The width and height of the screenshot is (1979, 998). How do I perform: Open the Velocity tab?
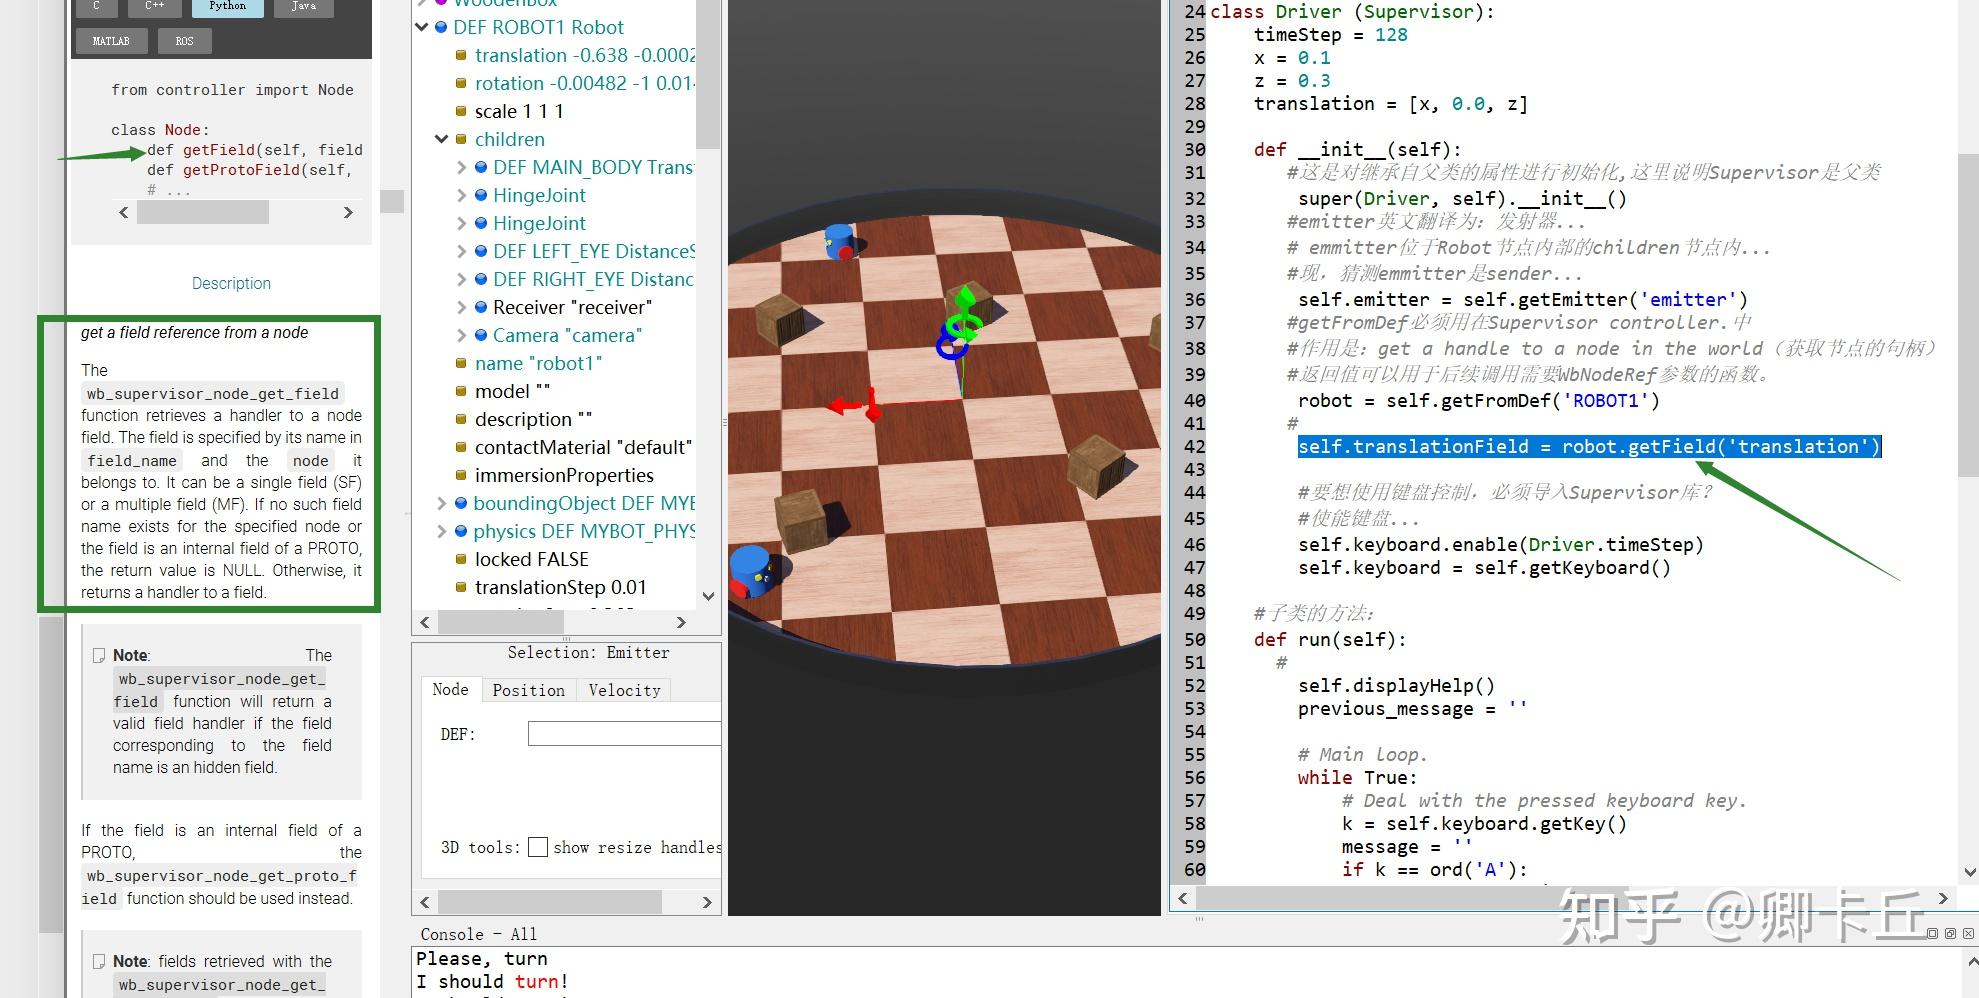tap(624, 690)
